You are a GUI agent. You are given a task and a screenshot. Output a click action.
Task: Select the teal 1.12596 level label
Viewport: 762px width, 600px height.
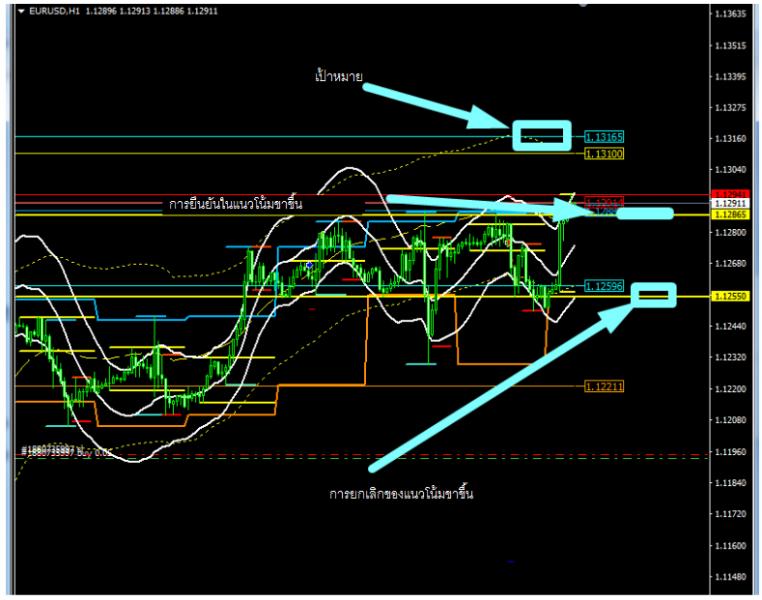(x=604, y=286)
